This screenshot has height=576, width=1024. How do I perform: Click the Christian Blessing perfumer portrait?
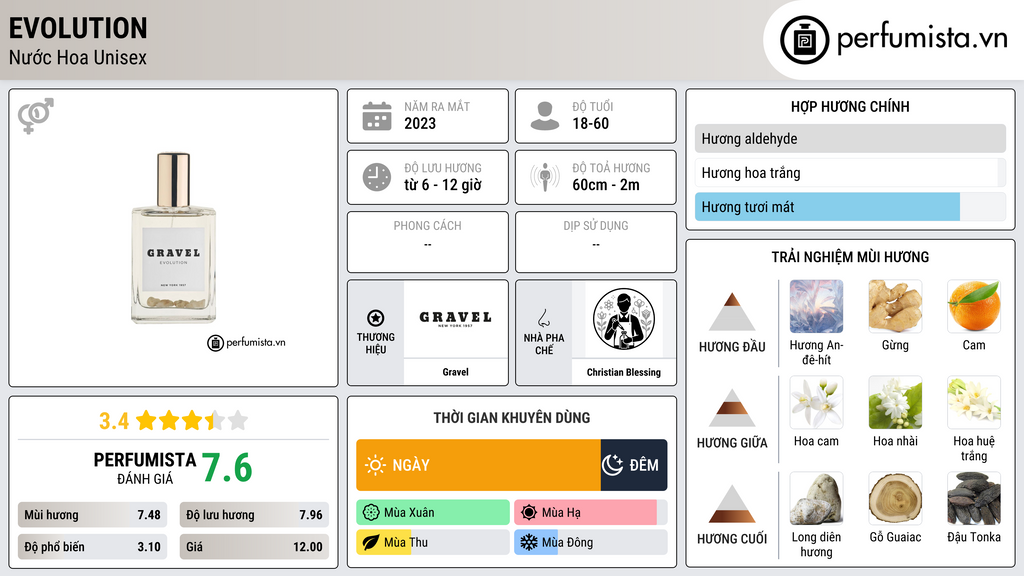tap(624, 319)
